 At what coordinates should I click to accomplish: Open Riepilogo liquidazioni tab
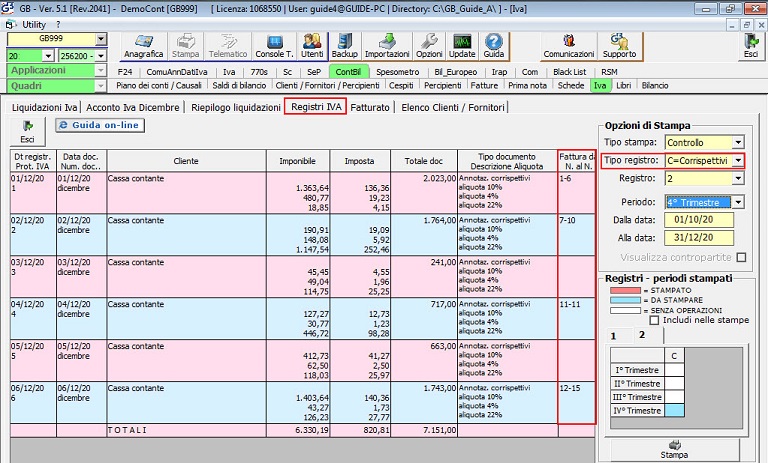pyautogui.click(x=236, y=107)
